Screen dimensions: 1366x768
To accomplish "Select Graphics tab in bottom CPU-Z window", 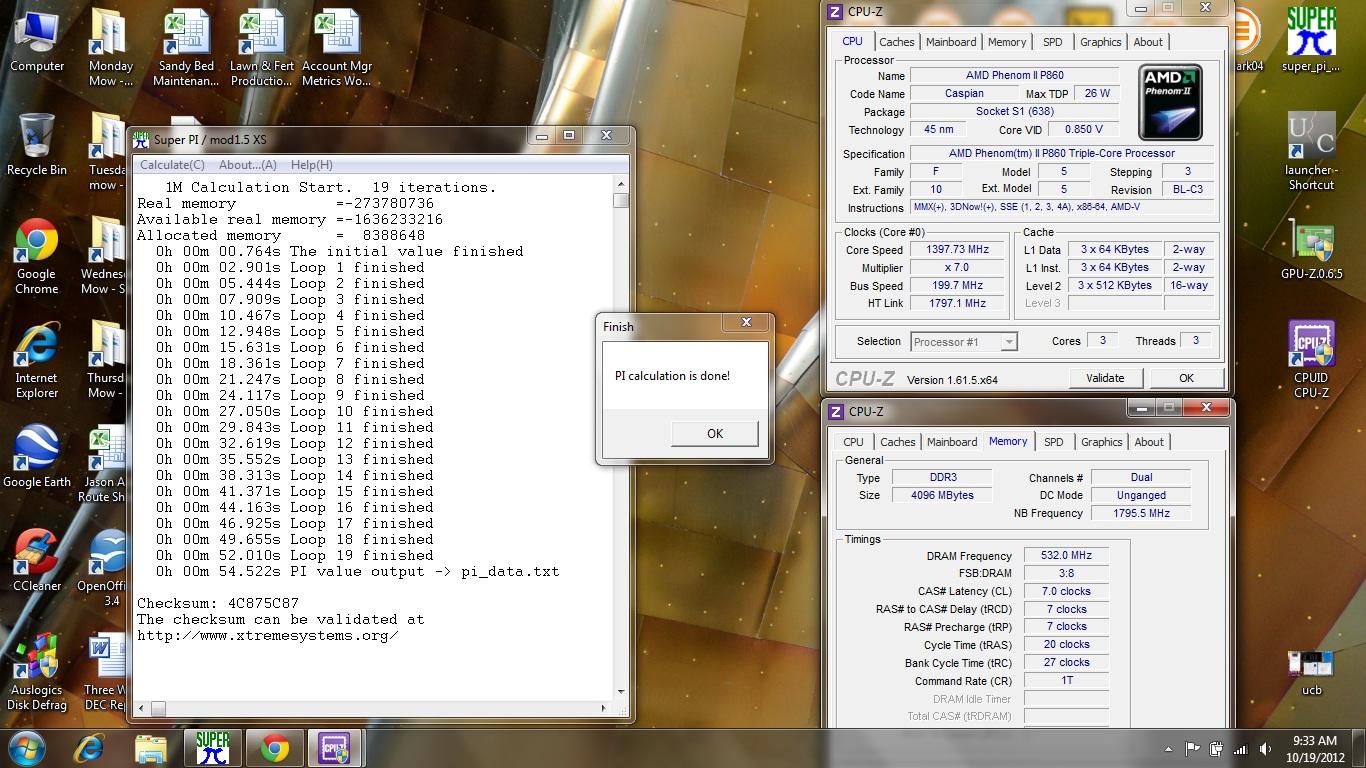I will point(1101,442).
